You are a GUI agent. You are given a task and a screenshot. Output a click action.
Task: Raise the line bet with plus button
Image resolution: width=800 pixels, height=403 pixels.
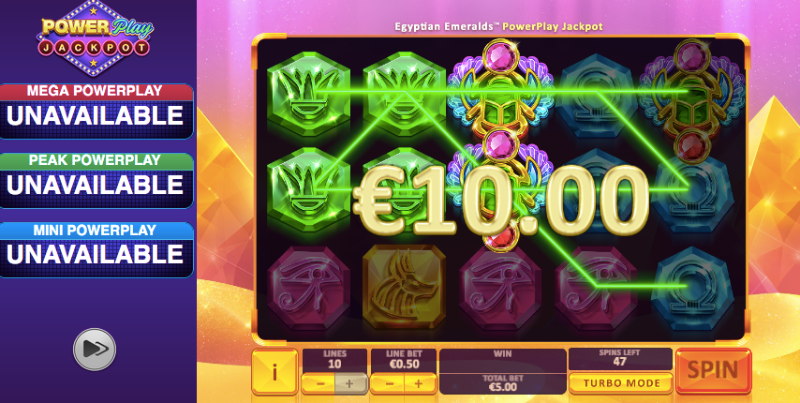tap(420, 384)
